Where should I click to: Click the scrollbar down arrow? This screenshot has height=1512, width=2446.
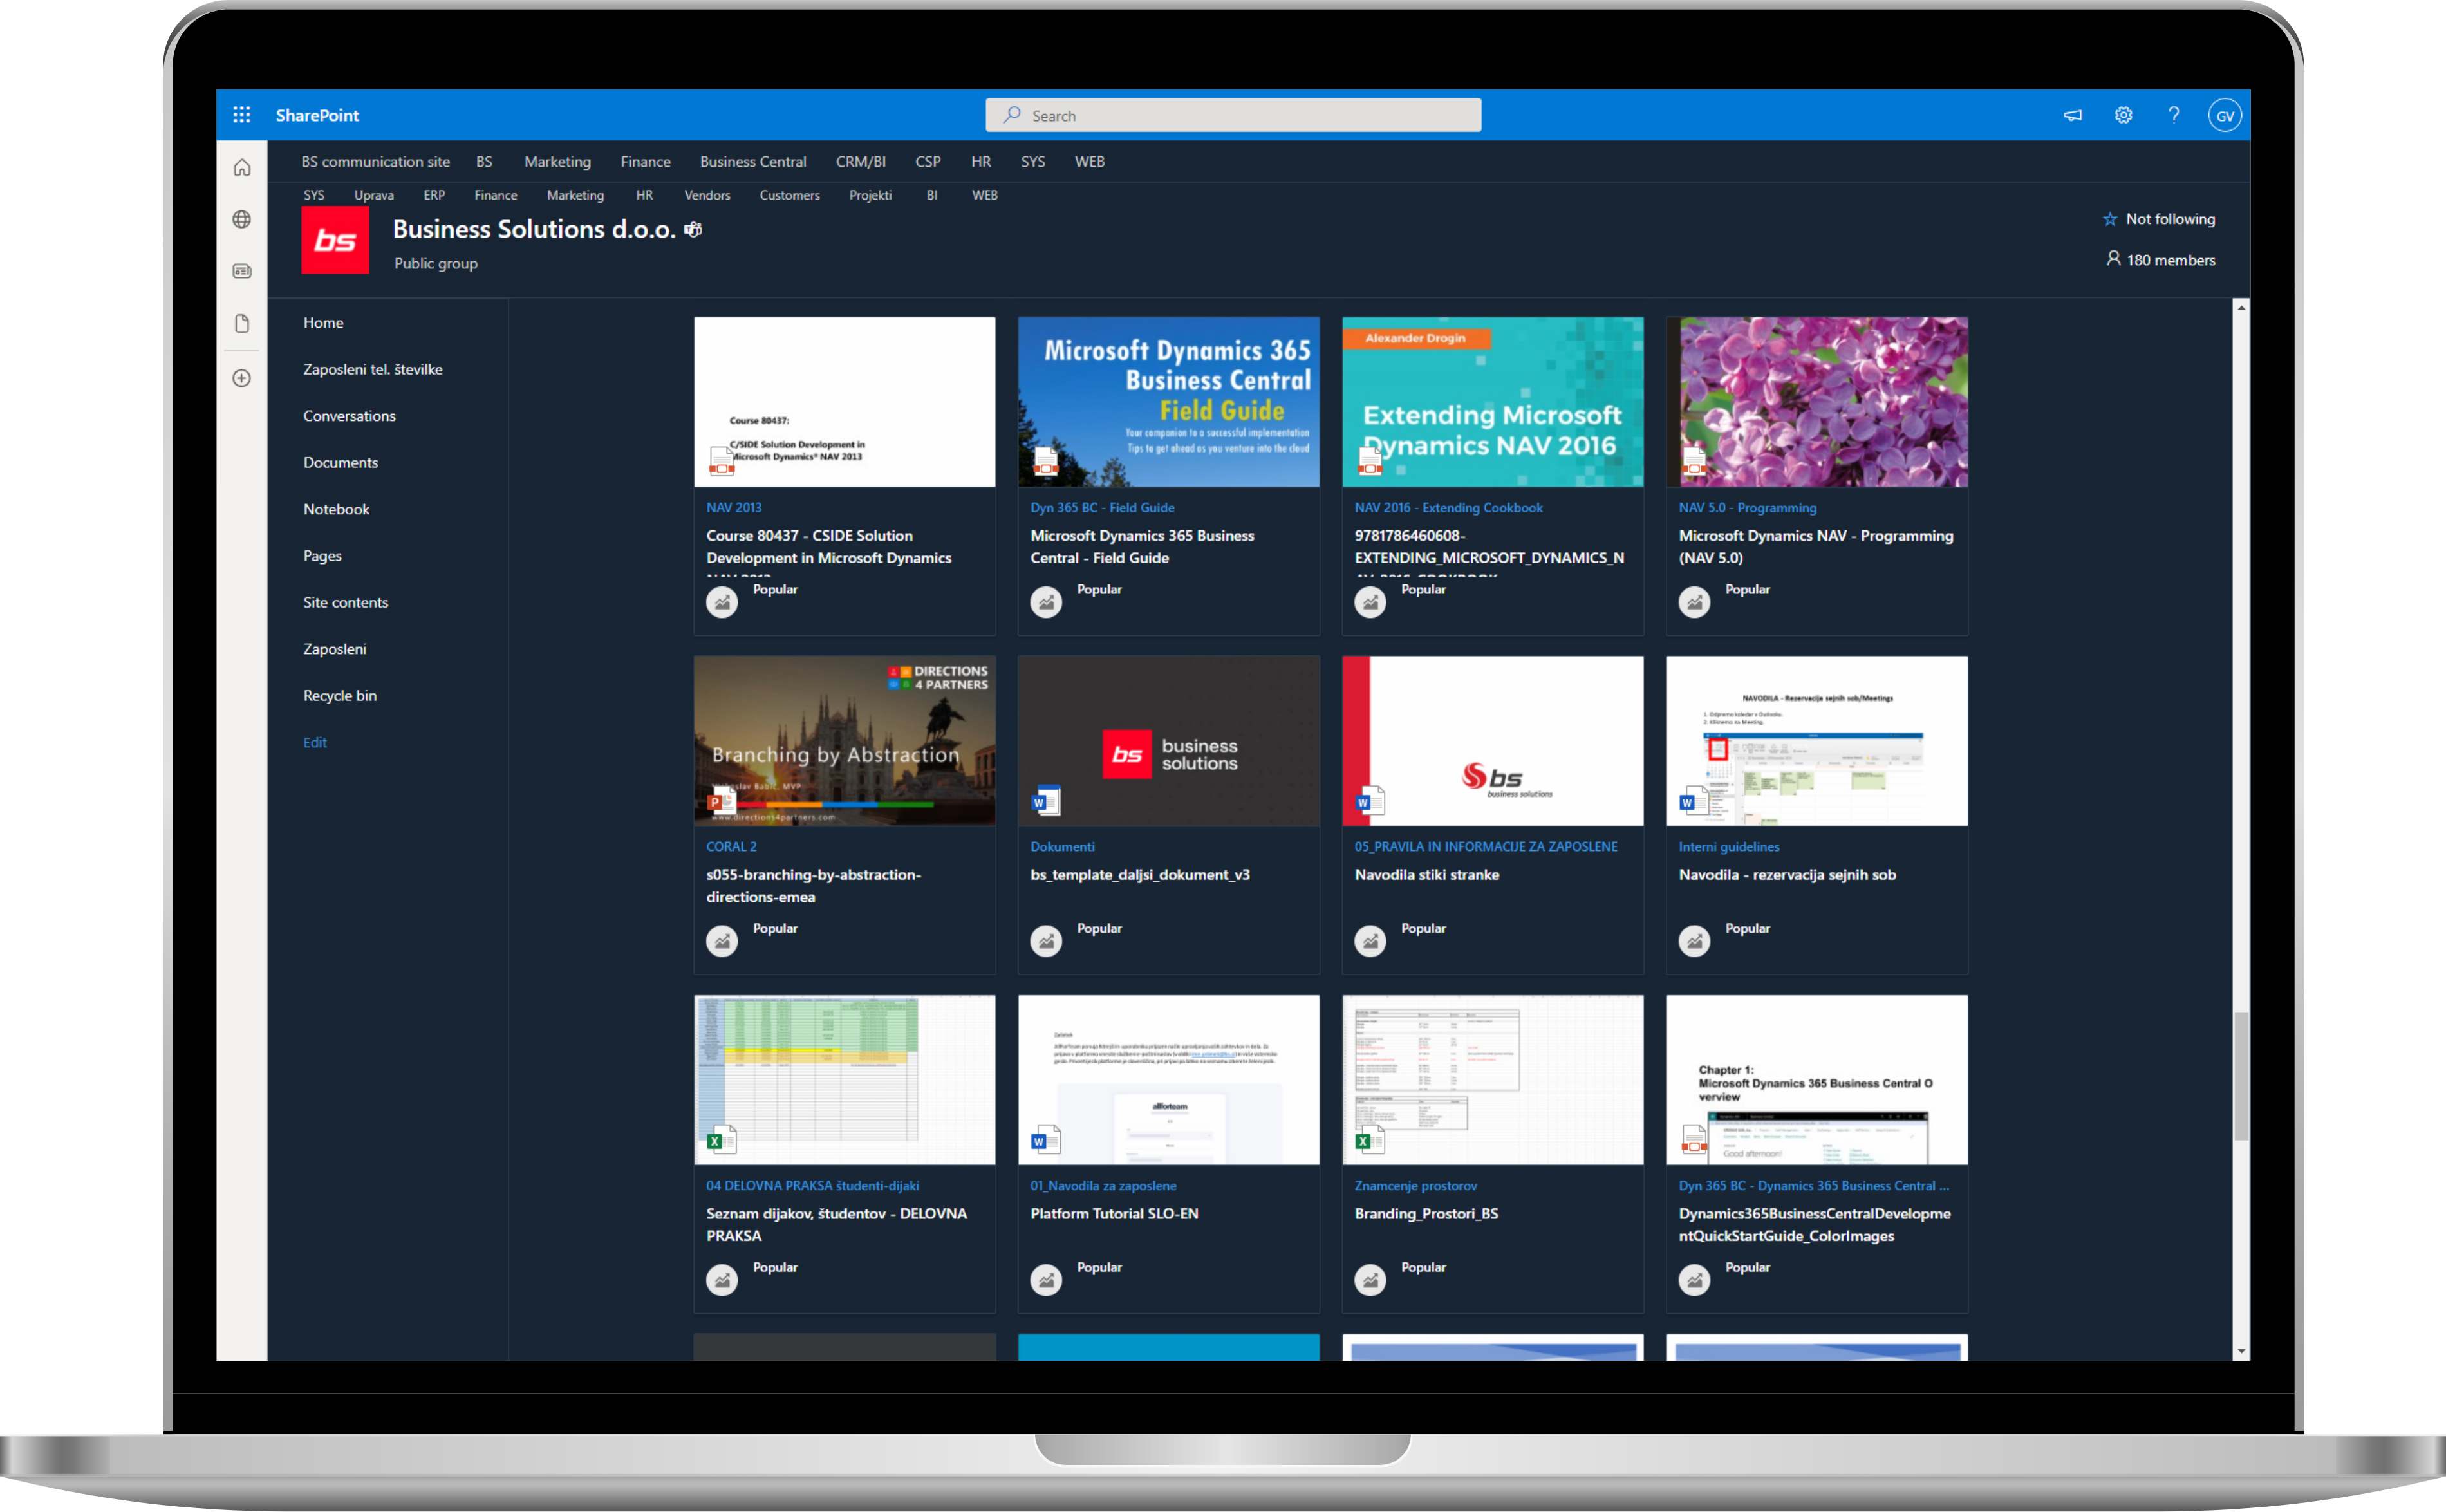[x=2240, y=1351]
